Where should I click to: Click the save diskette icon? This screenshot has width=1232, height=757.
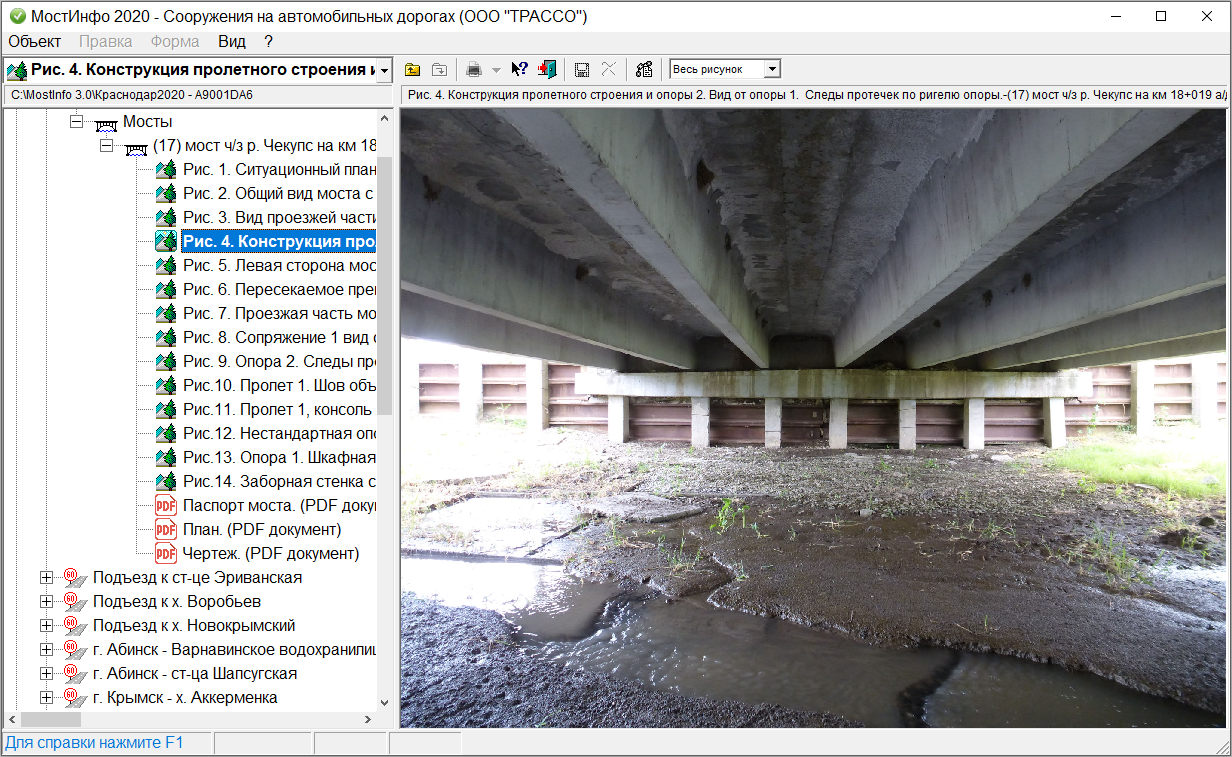tap(581, 69)
